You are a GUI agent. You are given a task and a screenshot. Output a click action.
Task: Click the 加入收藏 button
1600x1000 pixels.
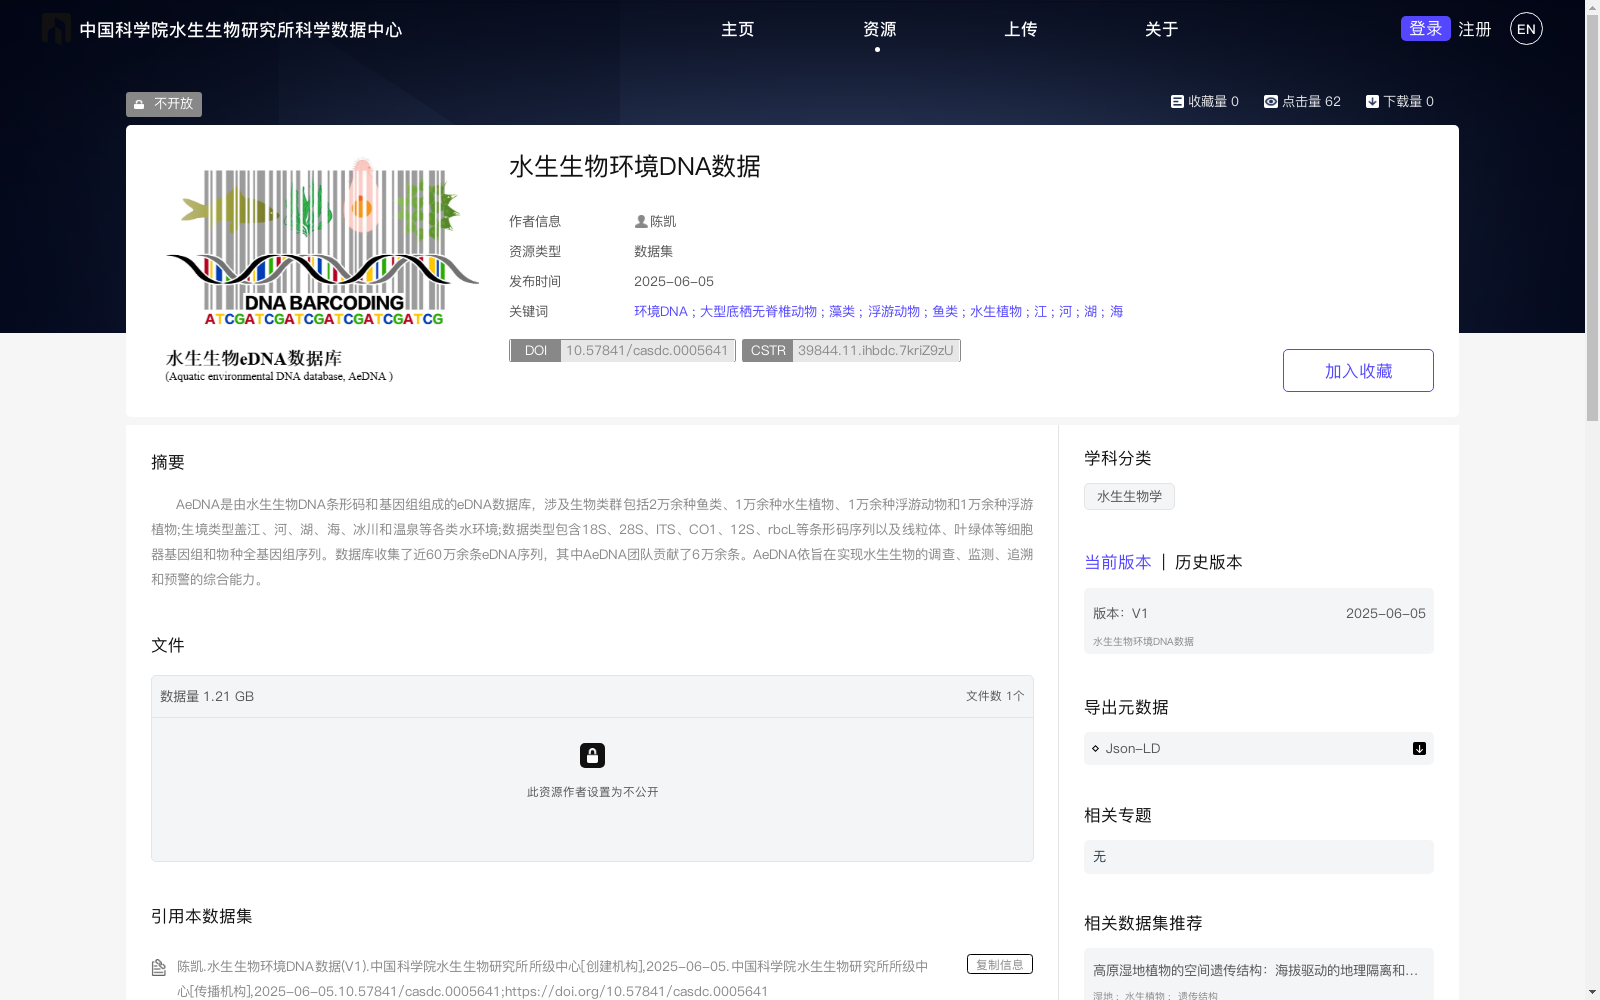(1357, 370)
